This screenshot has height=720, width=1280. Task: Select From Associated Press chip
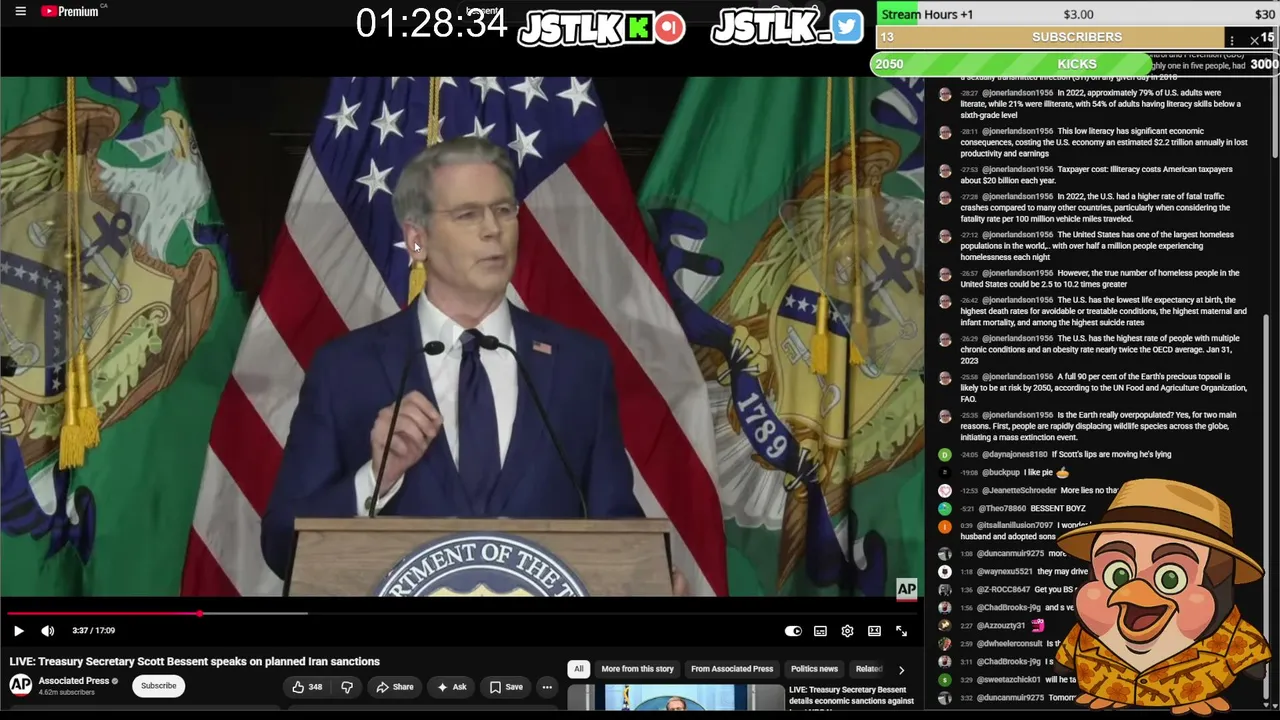coord(732,669)
